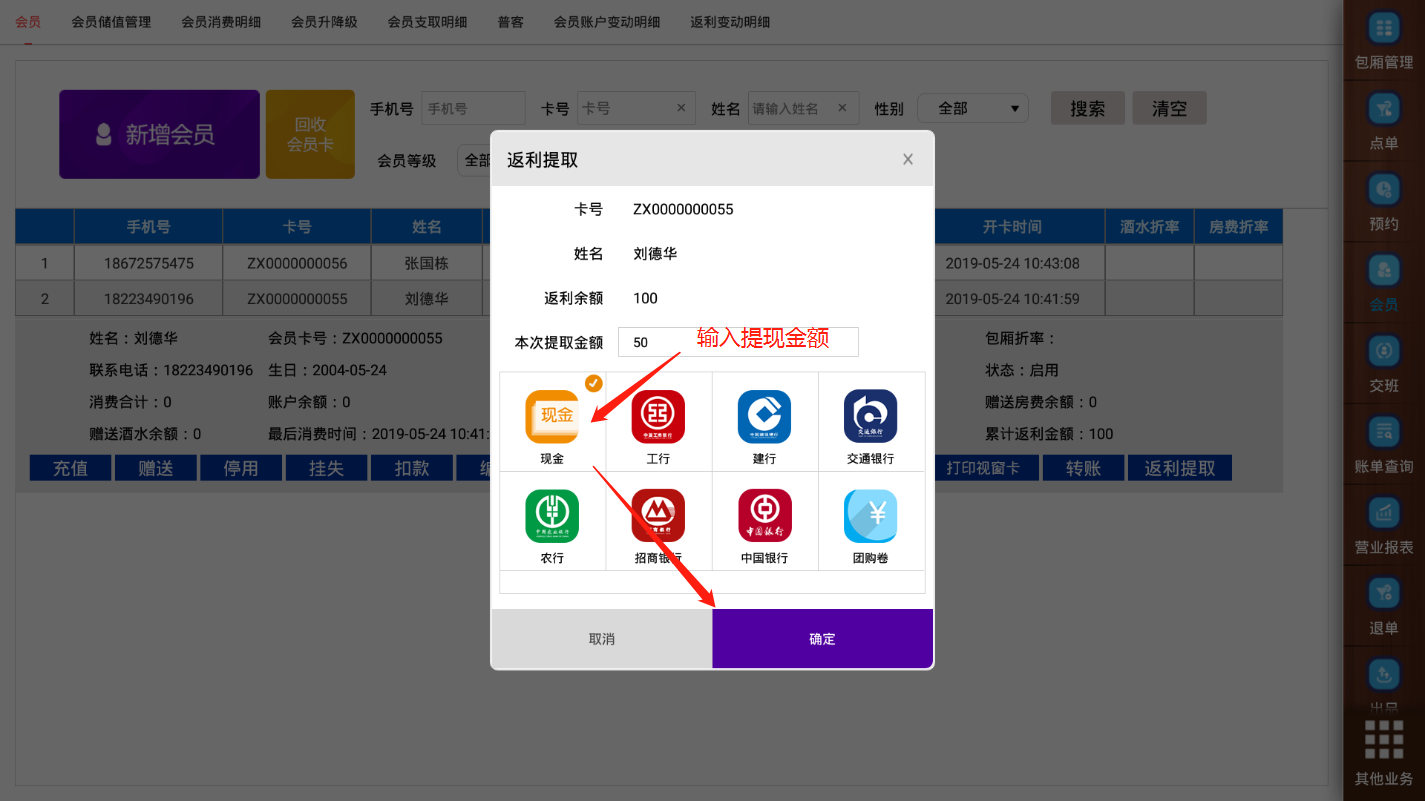Click the 挂失 report-loss button
1425x801 pixels.
point(326,468)
